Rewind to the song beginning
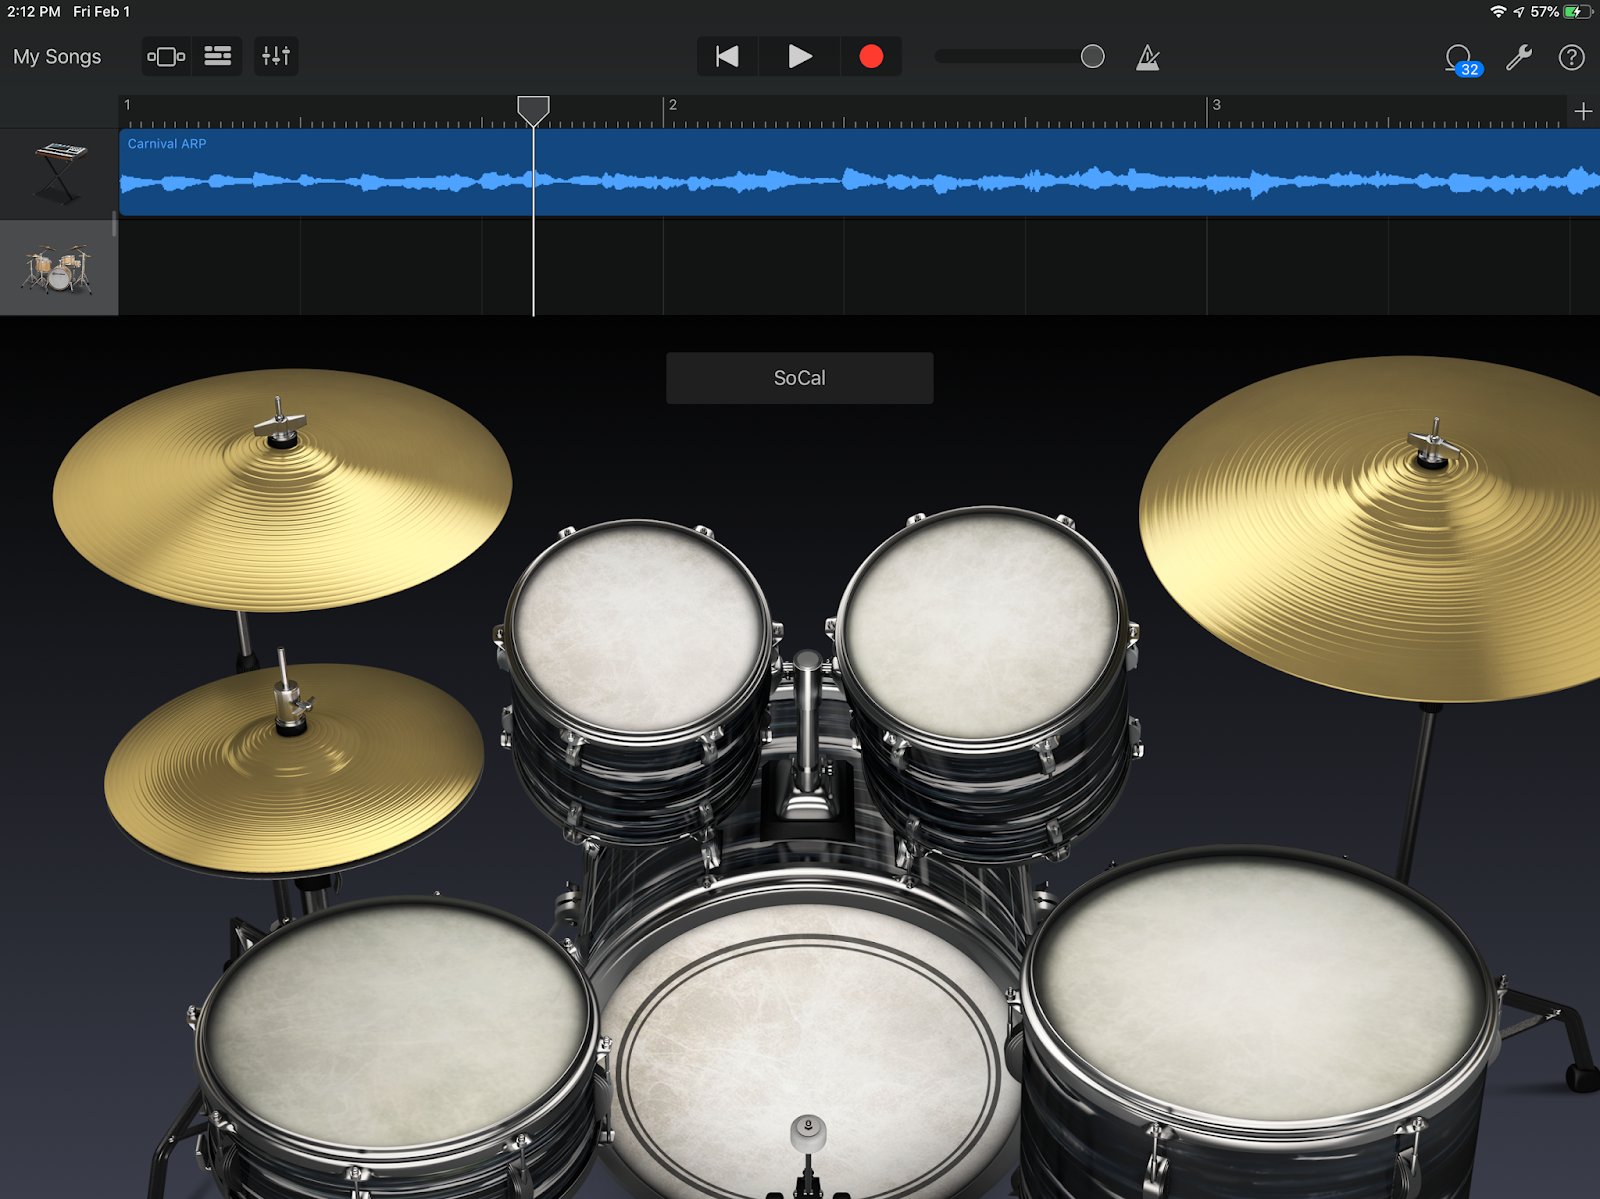 coord(727,57)
